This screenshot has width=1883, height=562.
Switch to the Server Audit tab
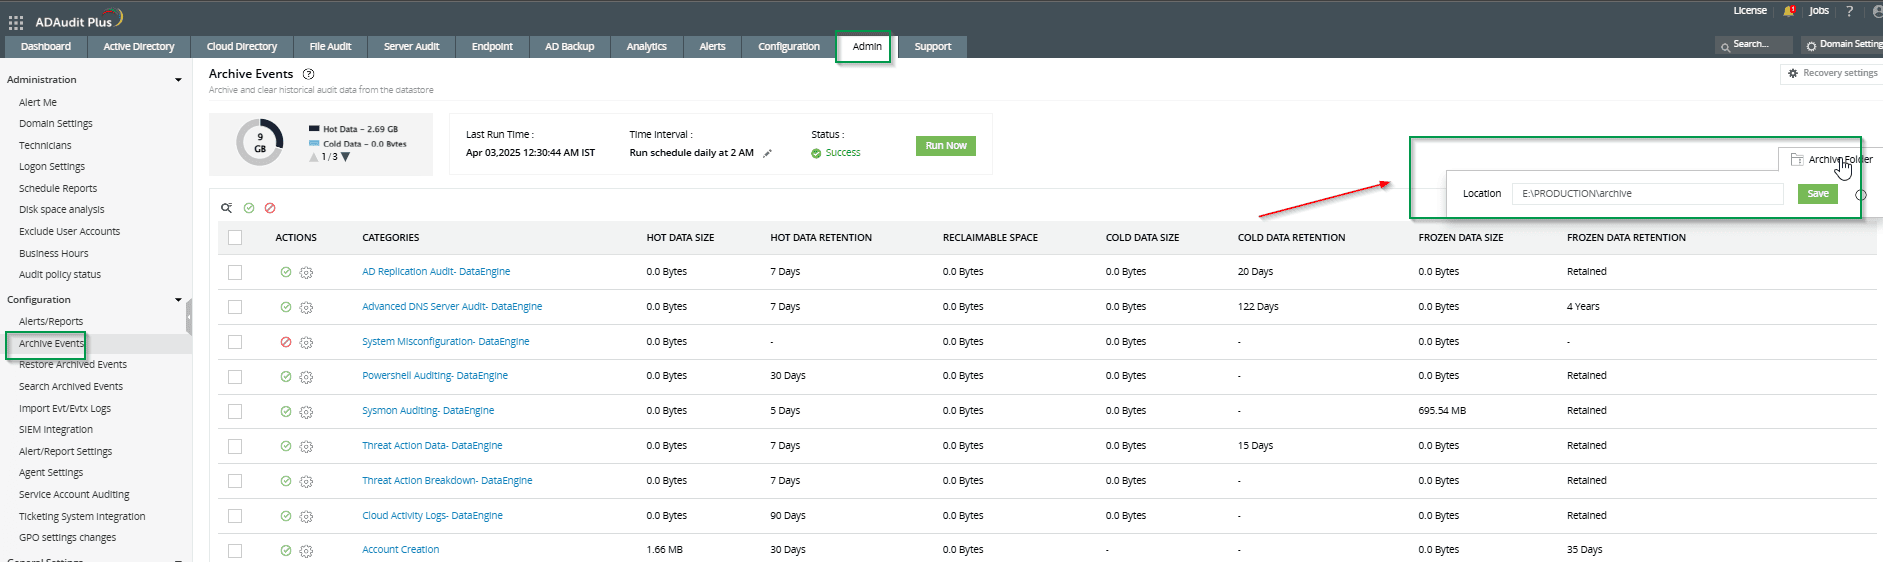coord(411,47)
